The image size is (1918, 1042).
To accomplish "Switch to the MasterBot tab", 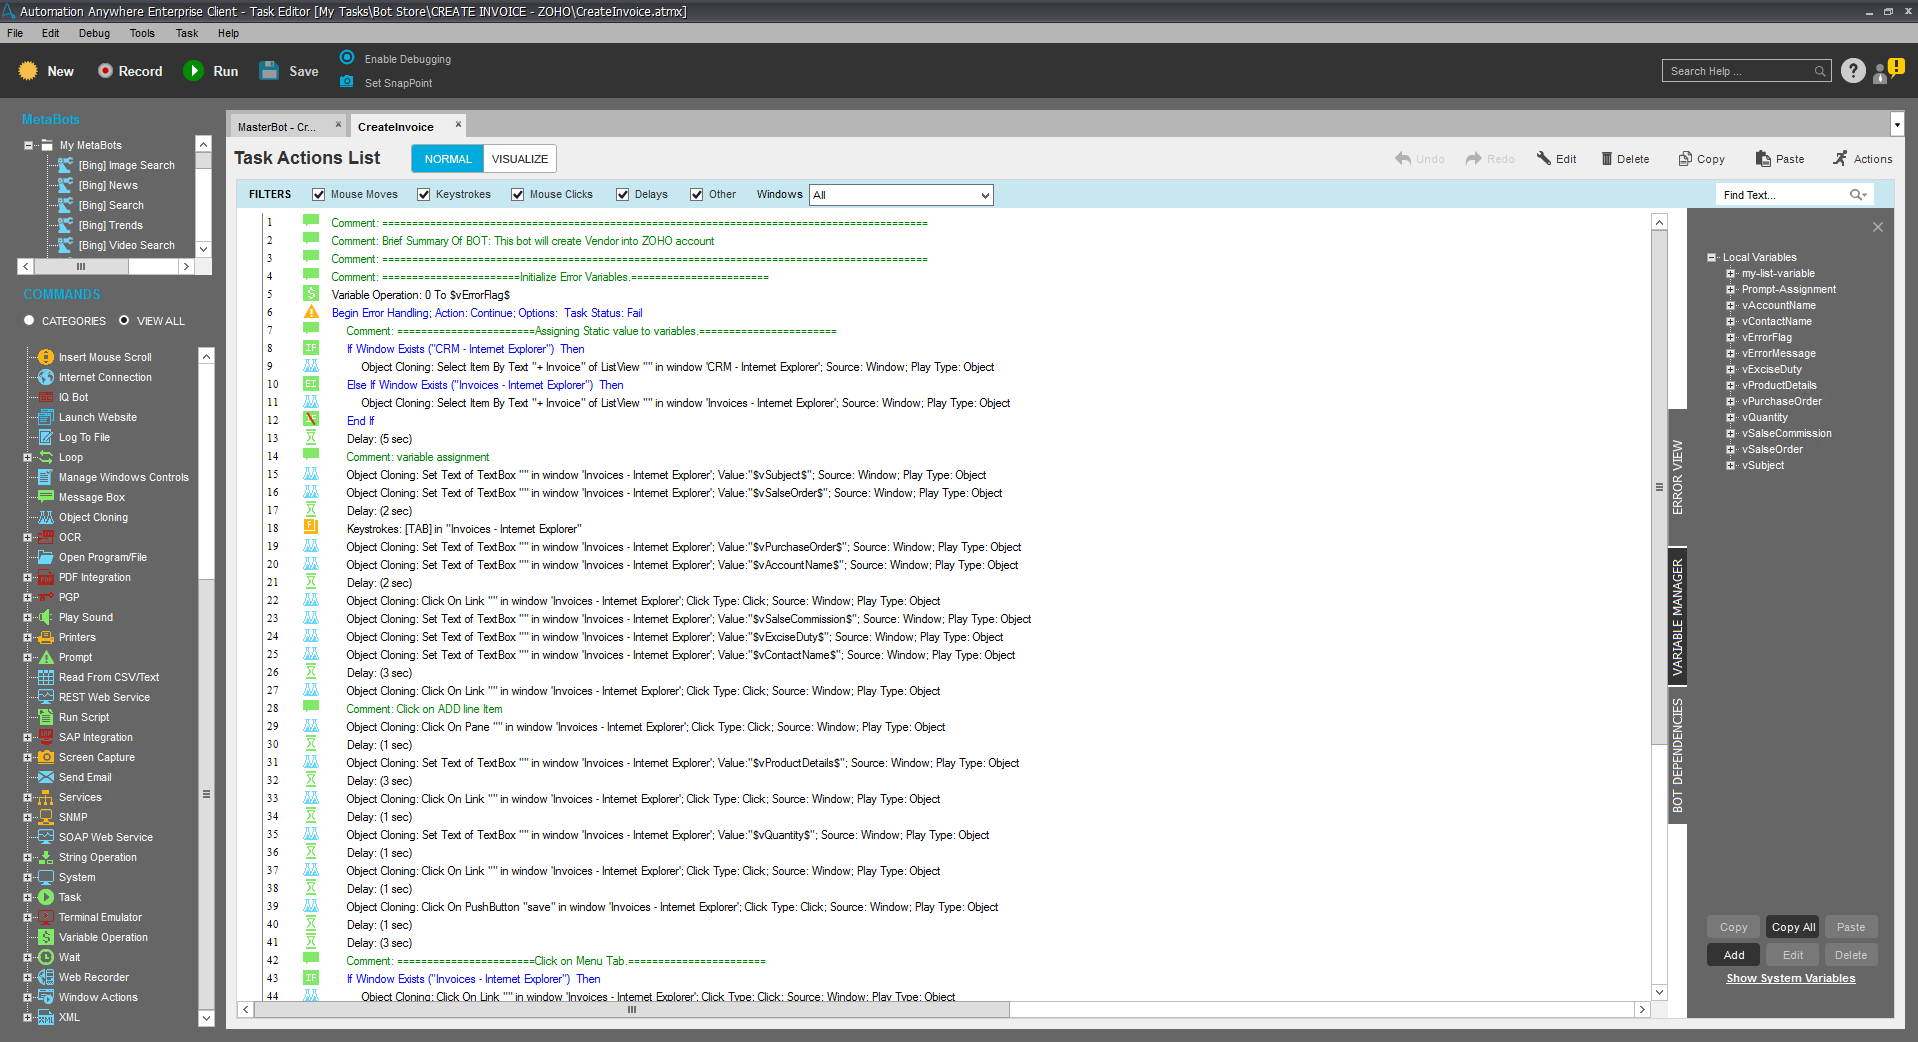I will tap(277, 127).
